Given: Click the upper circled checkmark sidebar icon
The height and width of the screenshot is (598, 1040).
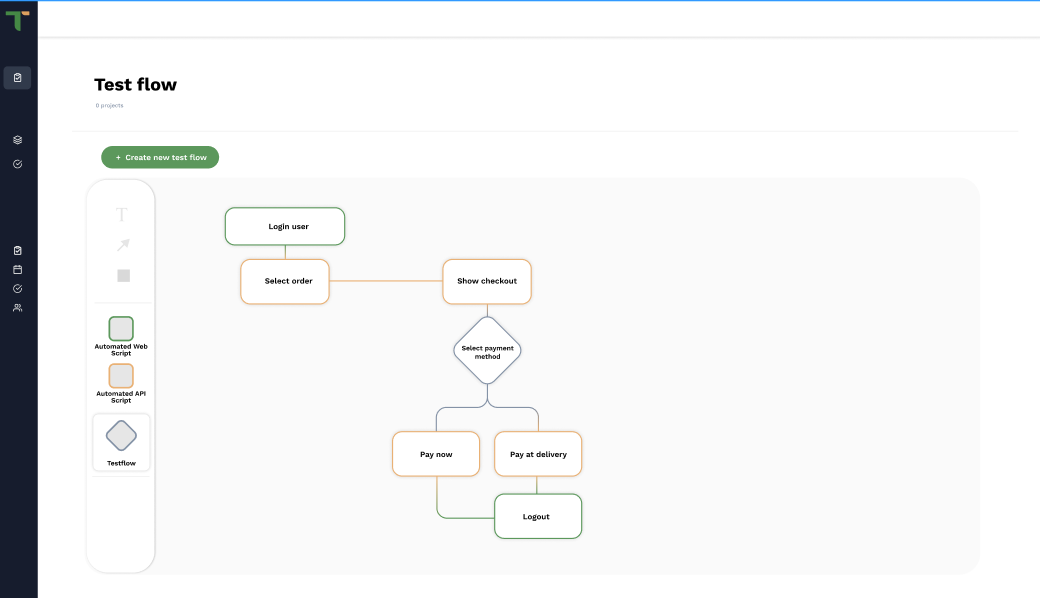Looking at the screenshot, I should (17, 164).
